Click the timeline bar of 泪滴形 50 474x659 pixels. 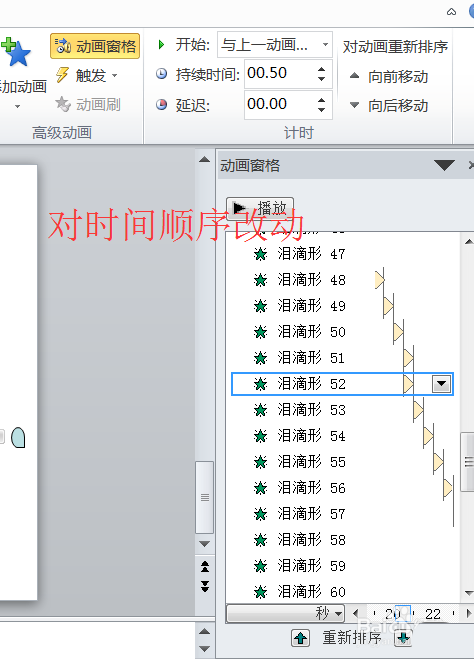[398, 332]
